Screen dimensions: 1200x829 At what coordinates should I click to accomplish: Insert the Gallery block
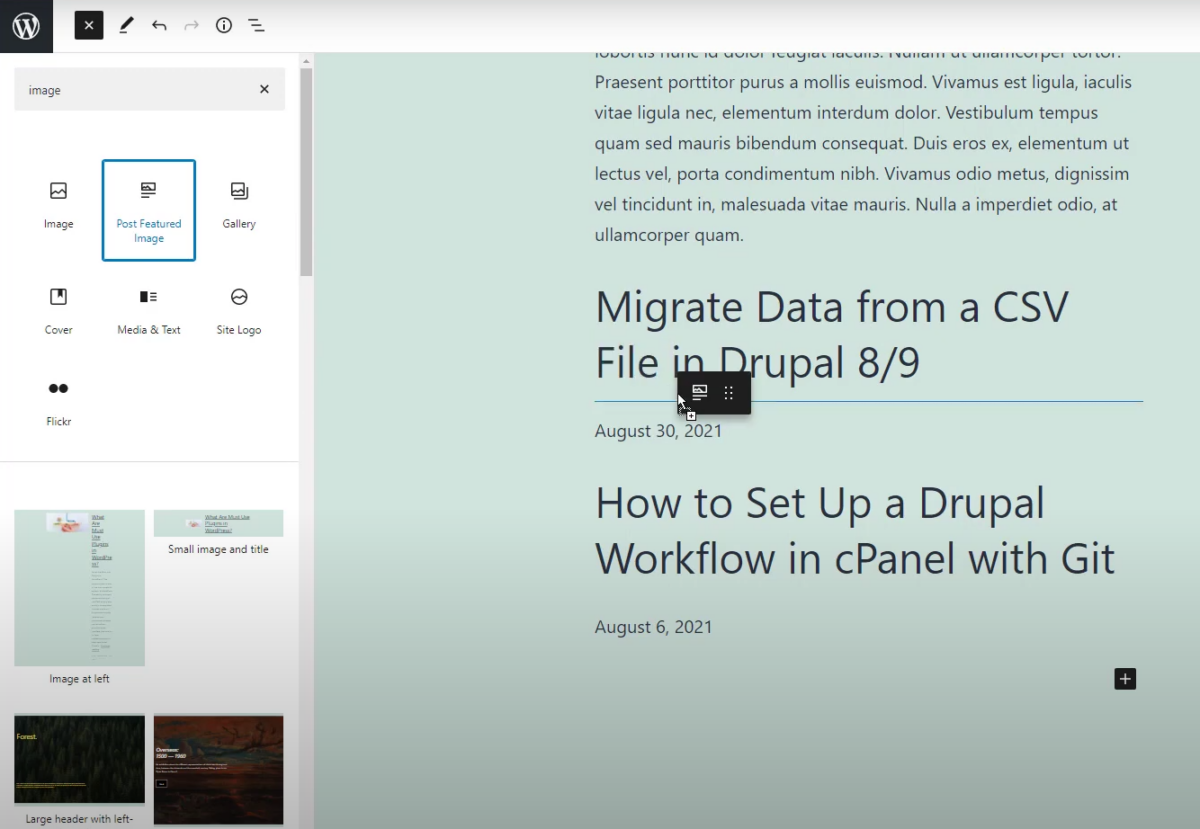tap(239, 209)
